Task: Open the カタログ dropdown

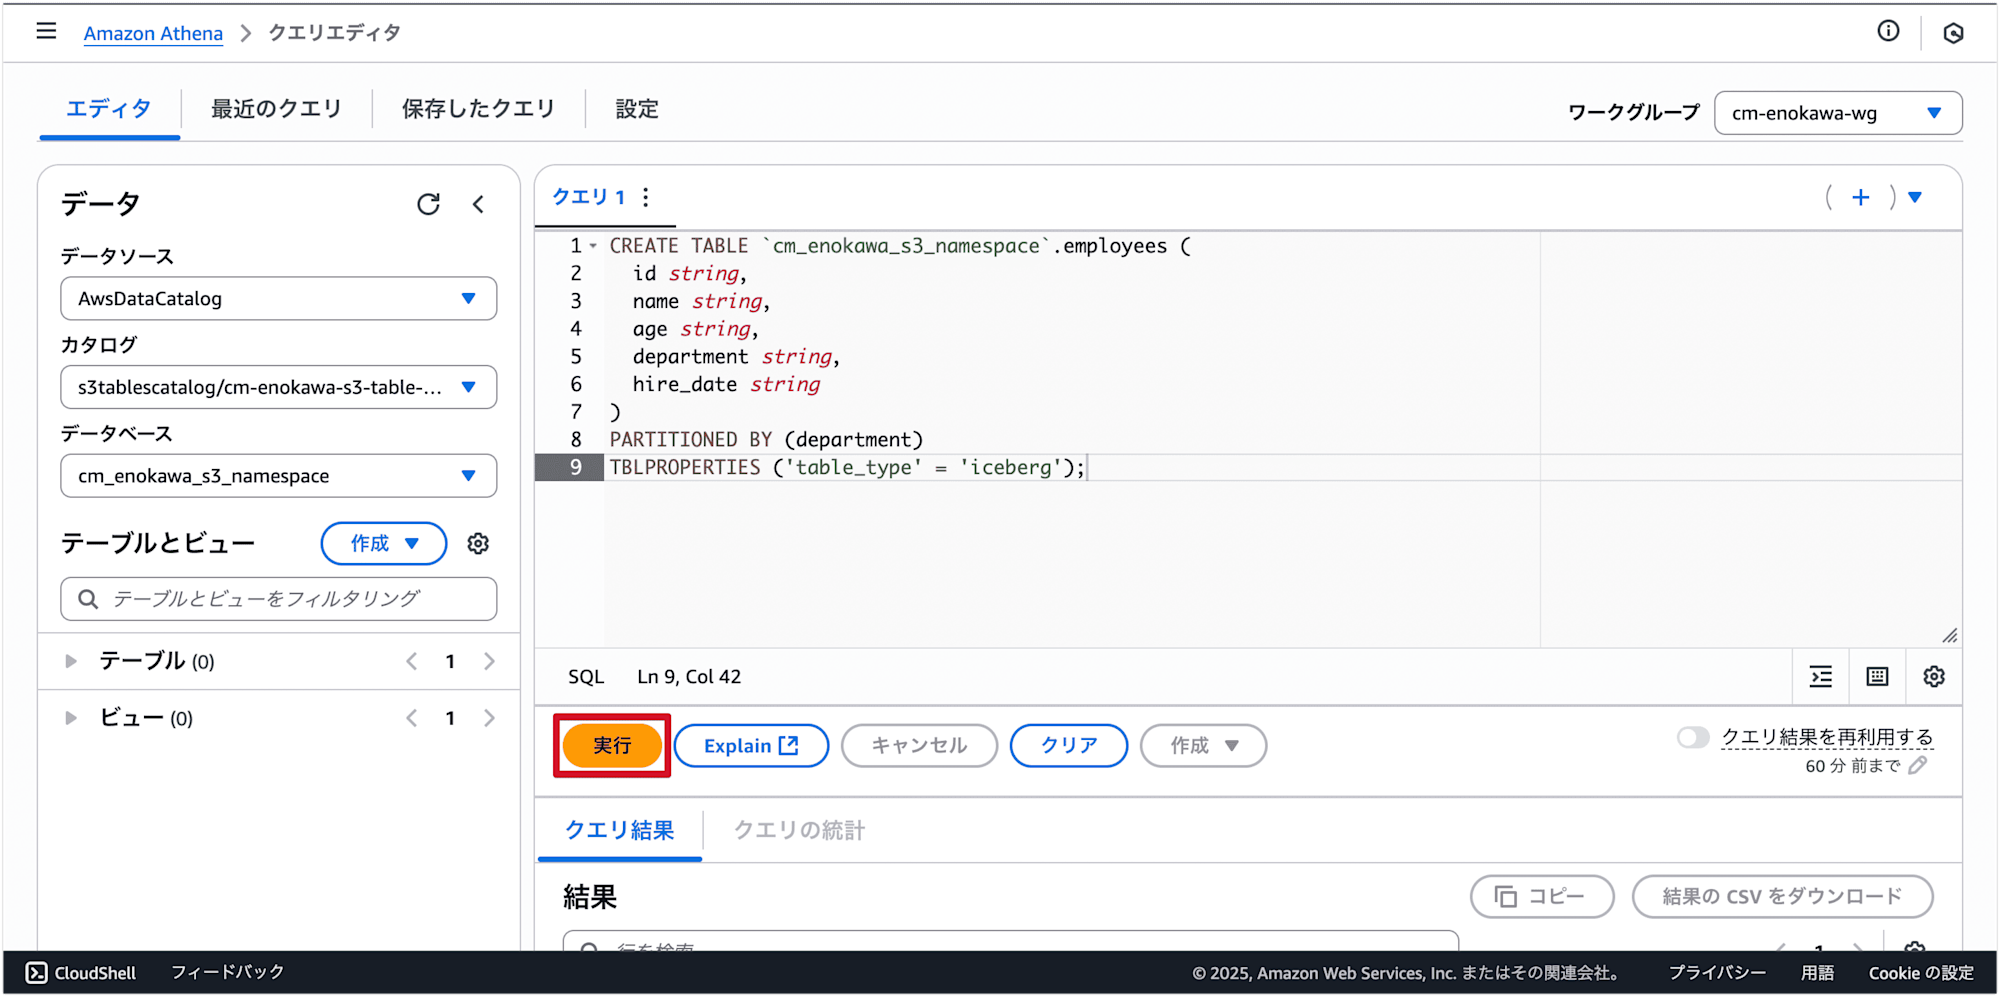Action: [279, 387]
